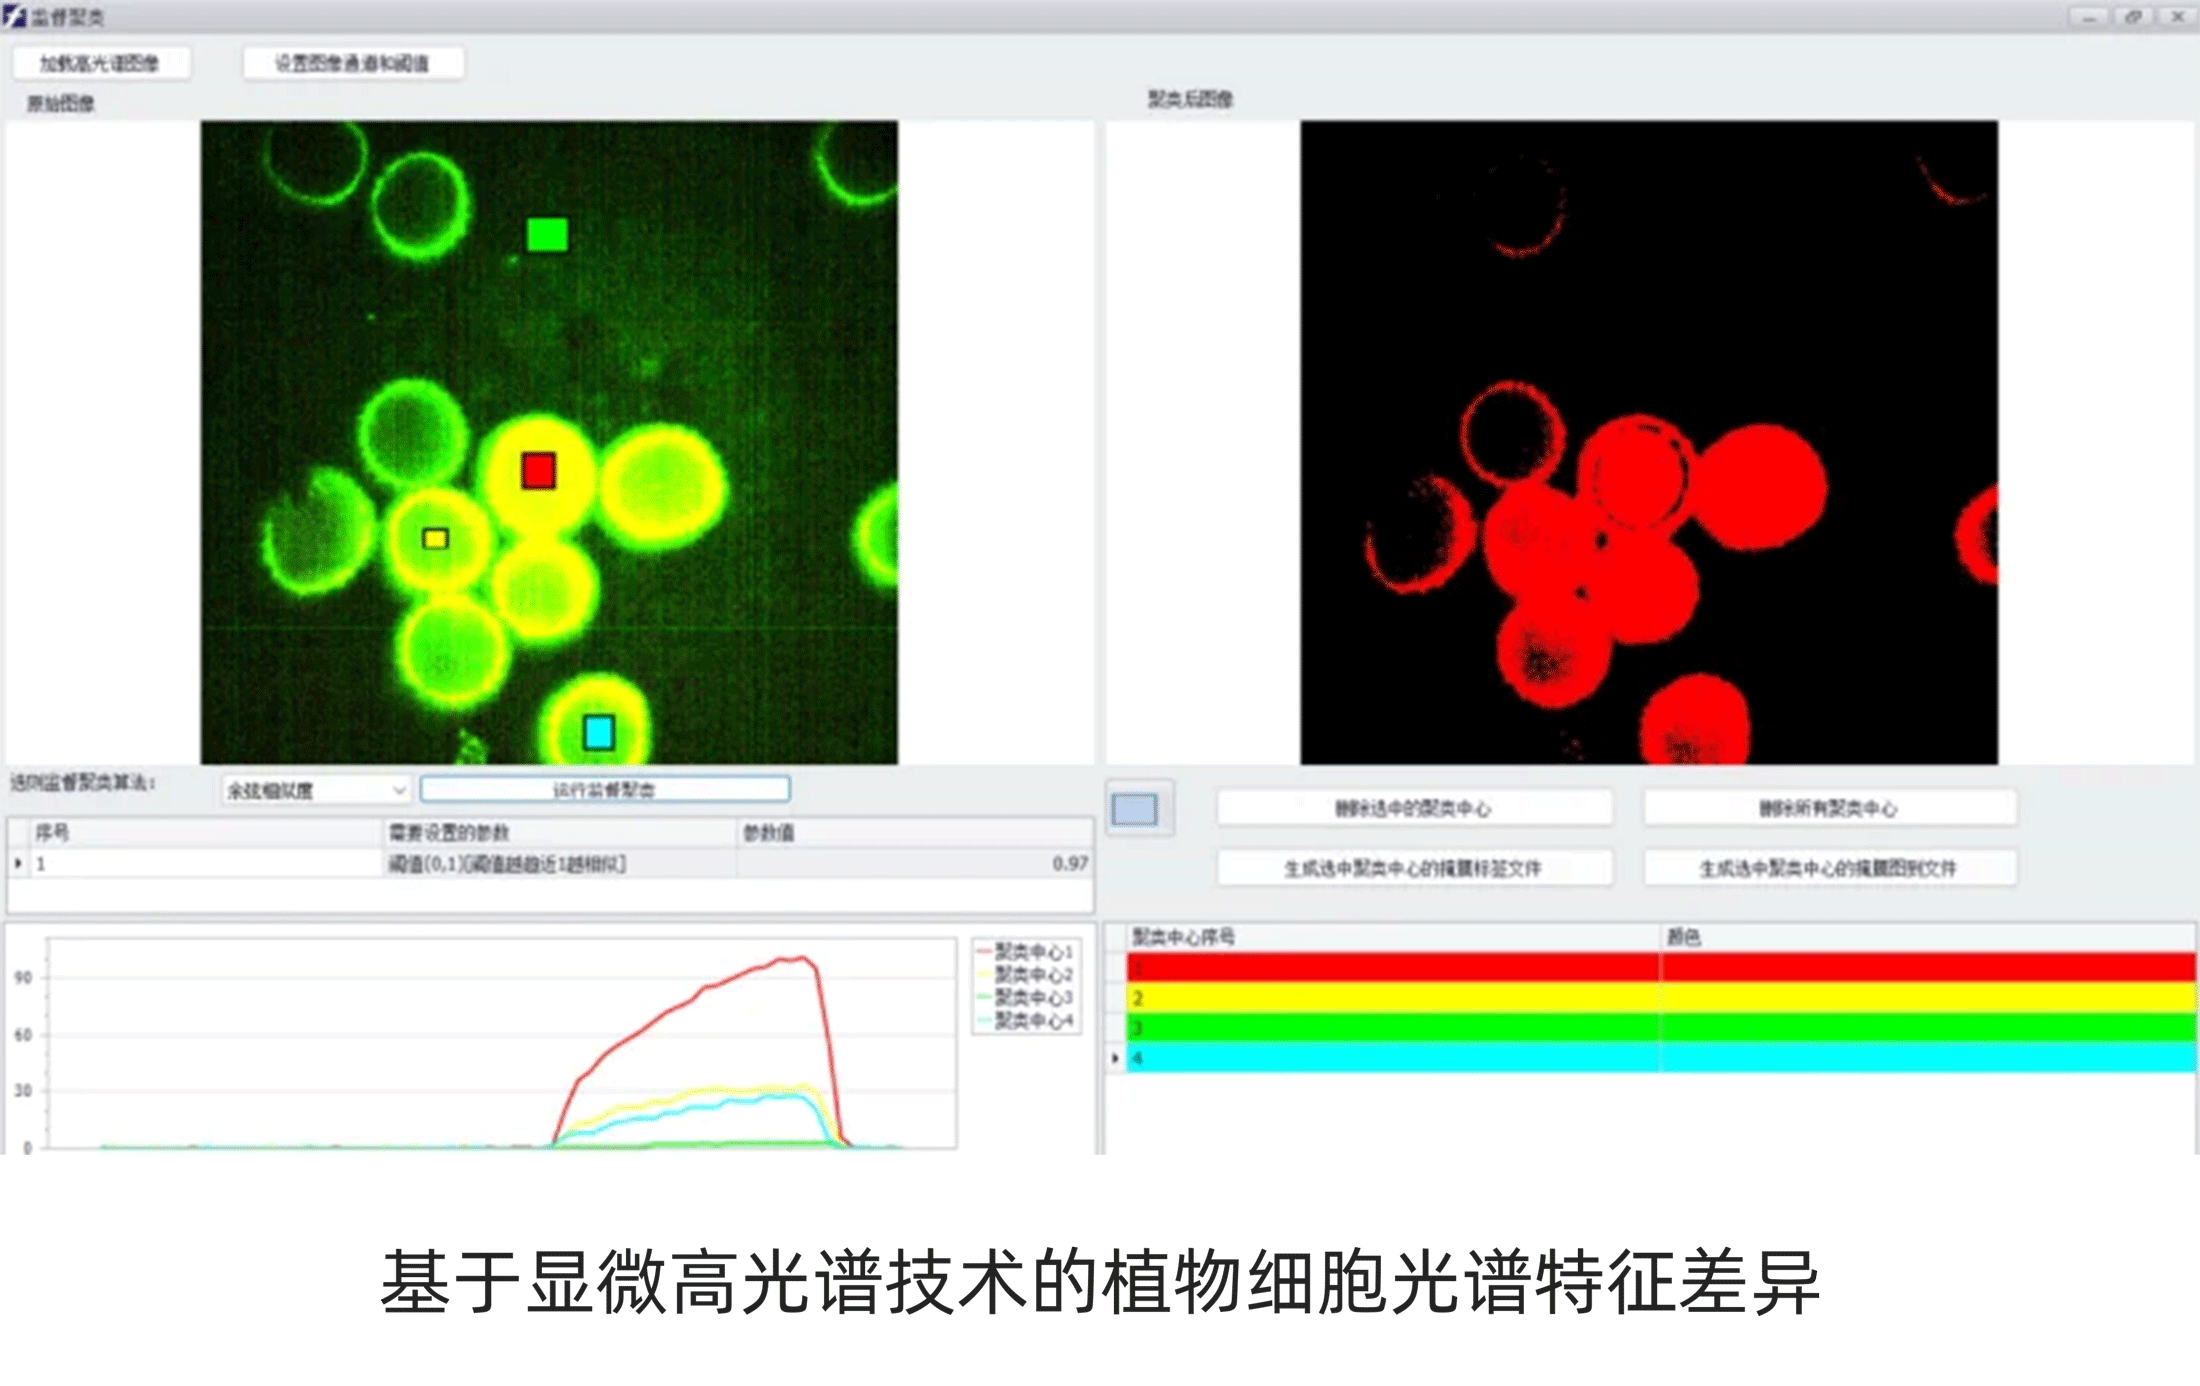
Task: Run supervised clustering with 运行监督聚类 button
Action: [x=604, y=790]
